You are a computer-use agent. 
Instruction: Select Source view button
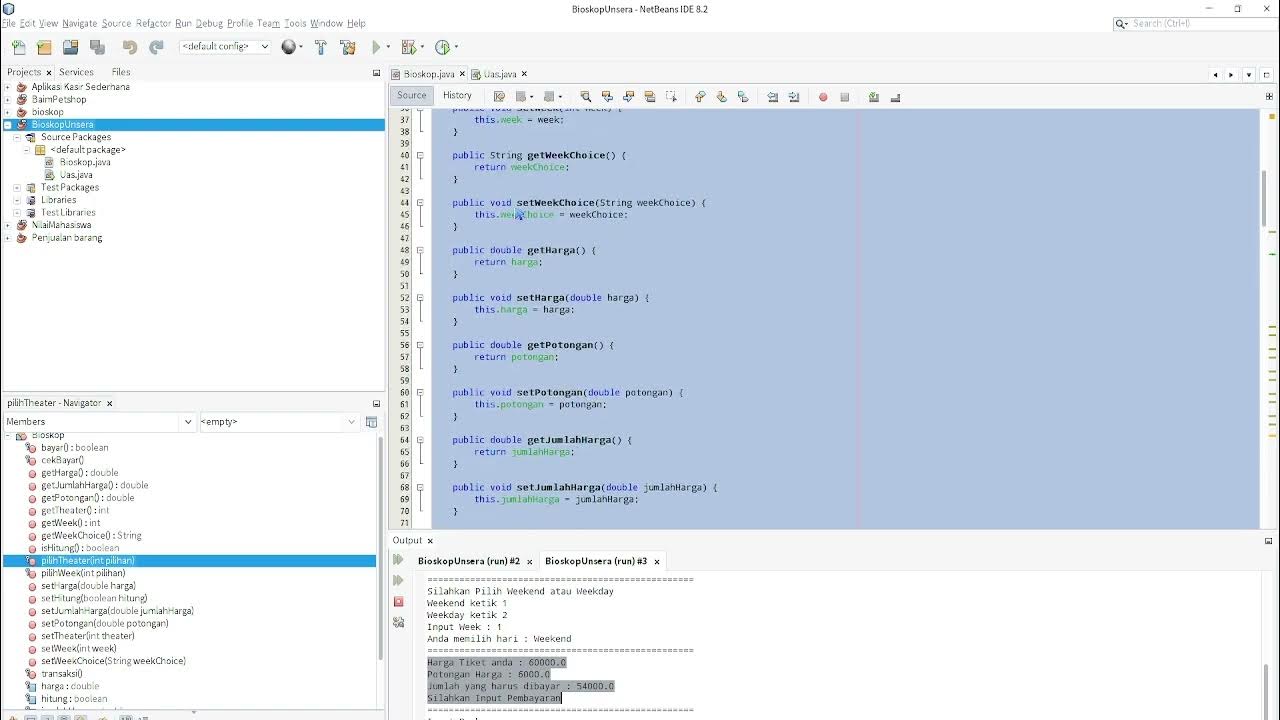click(x=411, y=96)
